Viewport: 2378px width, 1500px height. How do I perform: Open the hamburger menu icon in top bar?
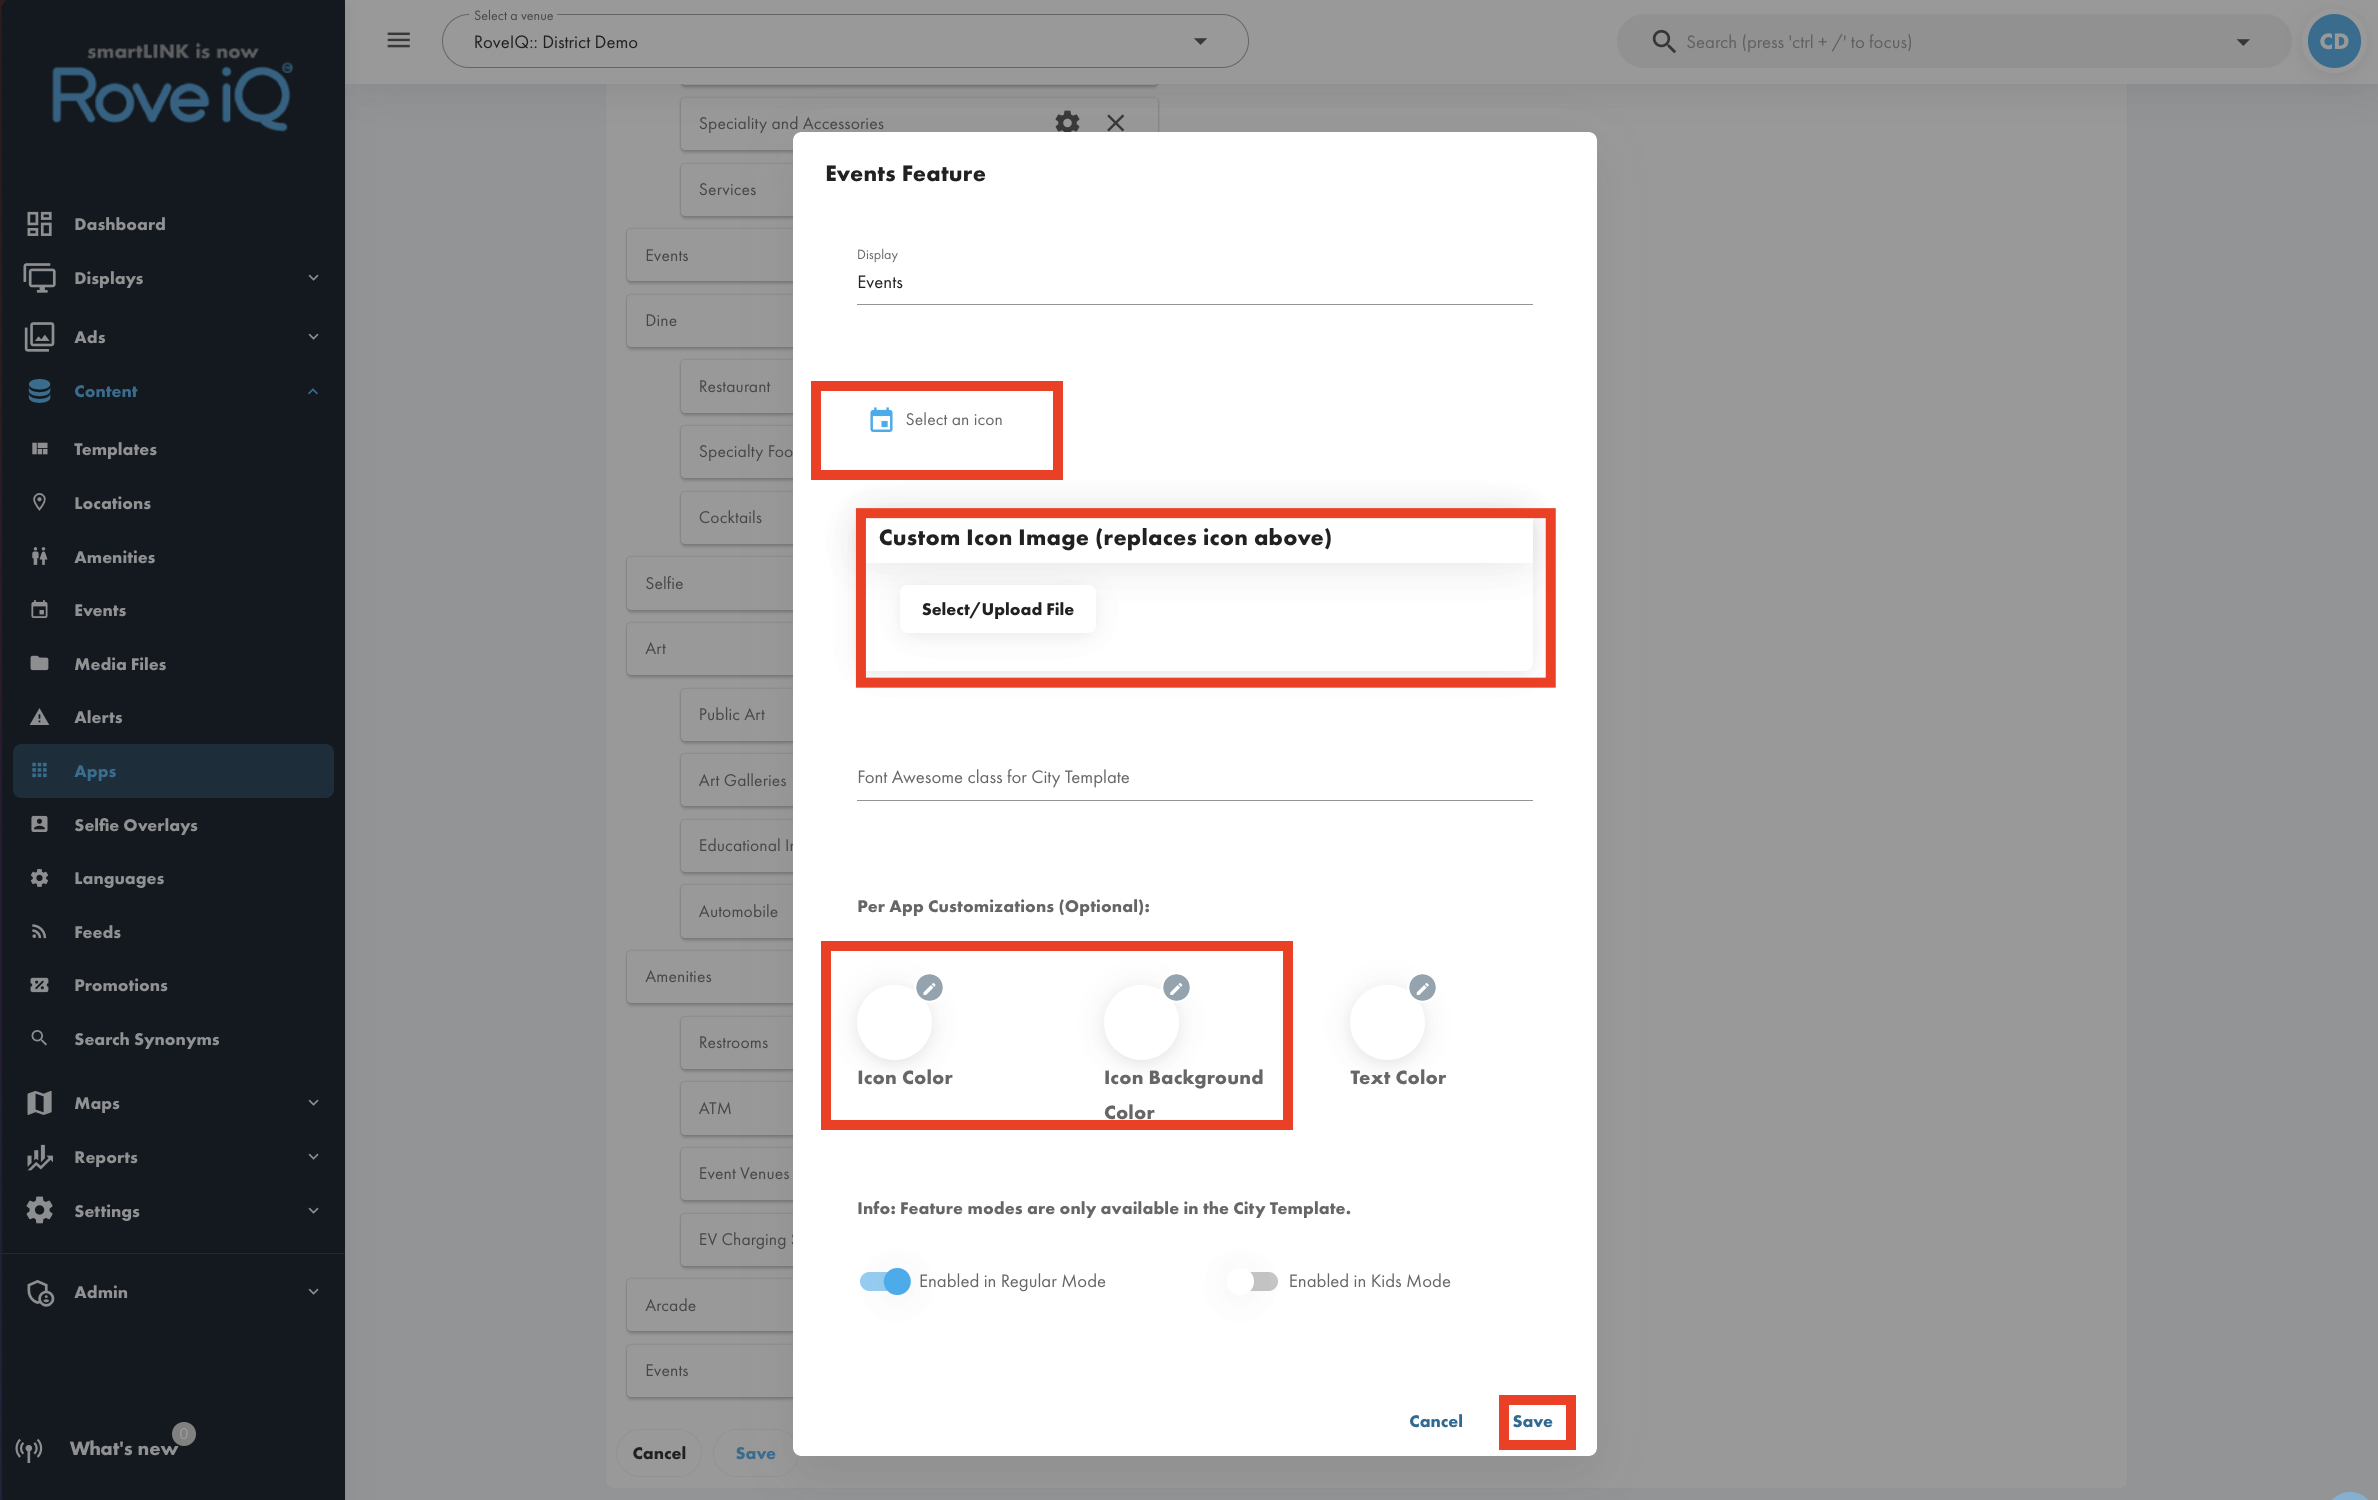[x=399, y=41]
